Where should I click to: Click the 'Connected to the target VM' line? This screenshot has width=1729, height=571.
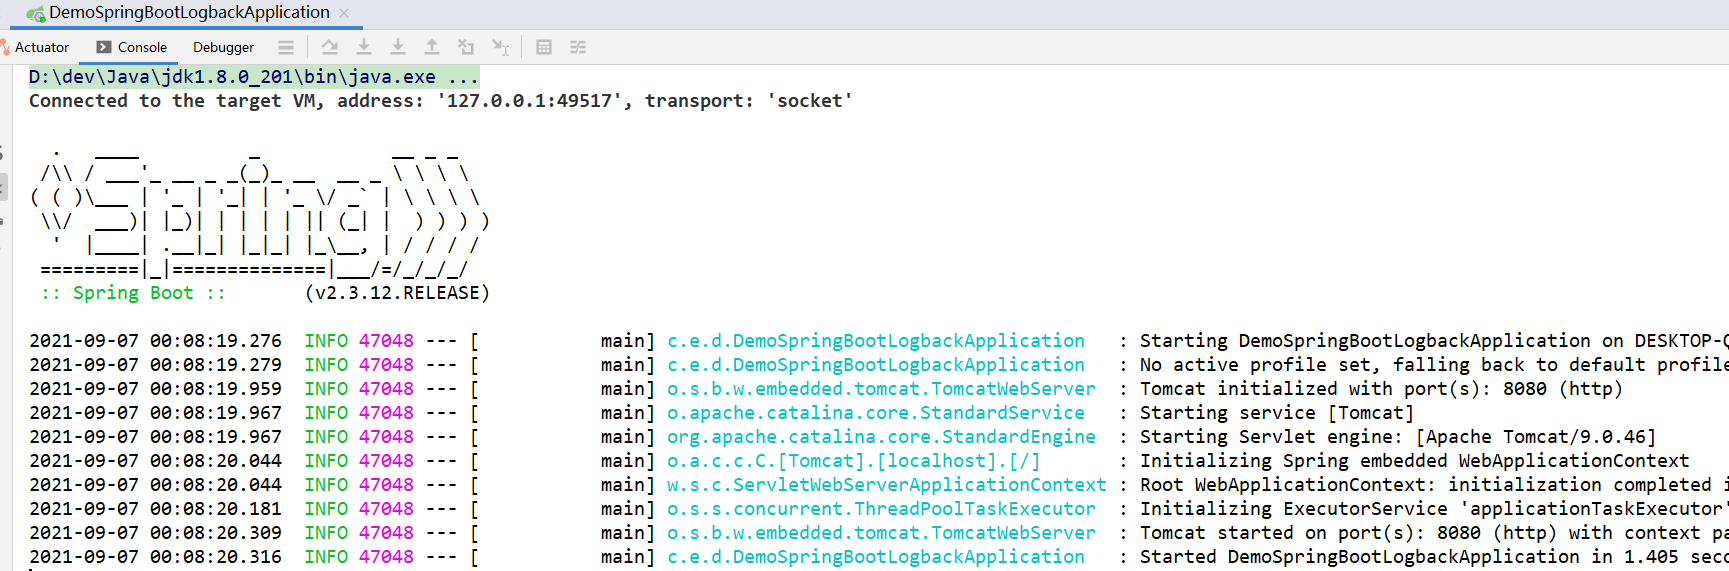[440, 101]
